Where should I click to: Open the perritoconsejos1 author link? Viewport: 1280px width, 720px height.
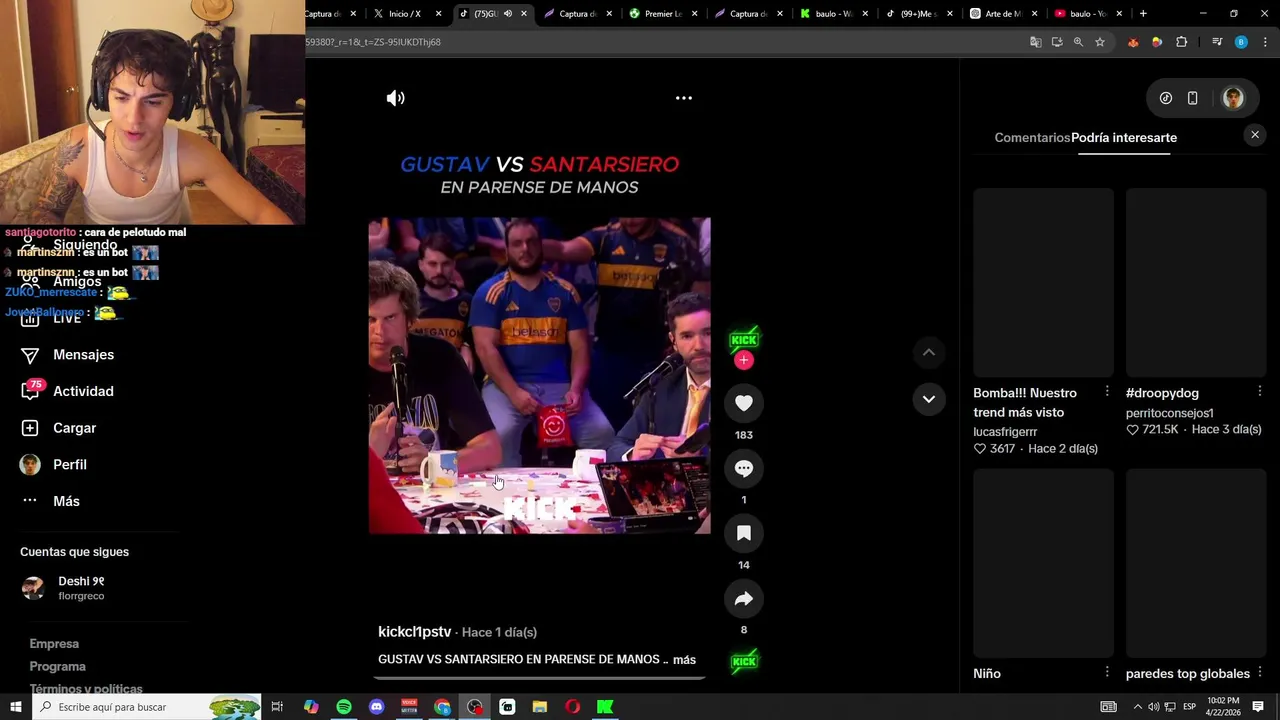point(1169,413)
